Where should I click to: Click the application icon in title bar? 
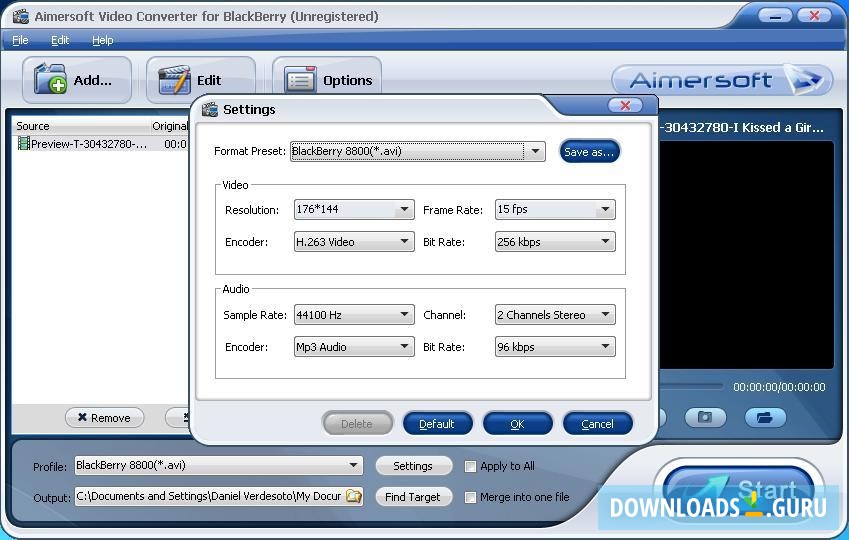(x=21, y=16)
